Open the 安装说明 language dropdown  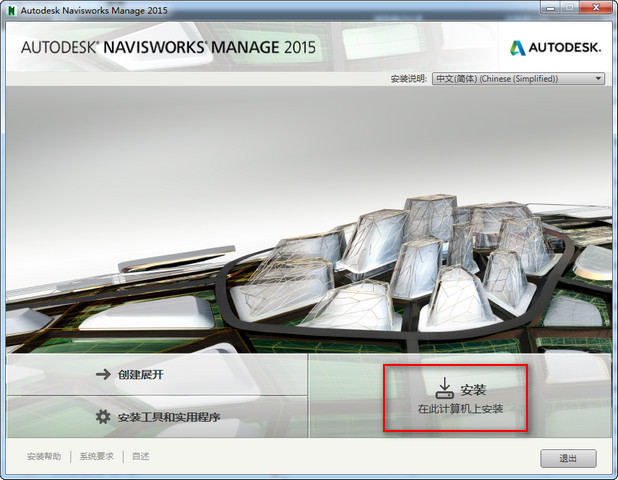tap(518, 78)
